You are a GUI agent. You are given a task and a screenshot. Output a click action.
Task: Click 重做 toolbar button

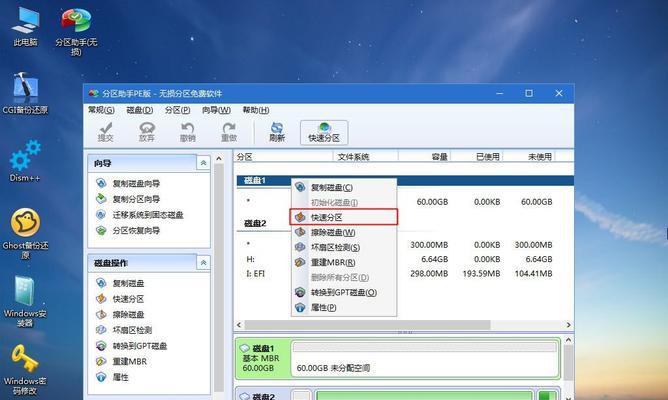[x=229, y=132]
